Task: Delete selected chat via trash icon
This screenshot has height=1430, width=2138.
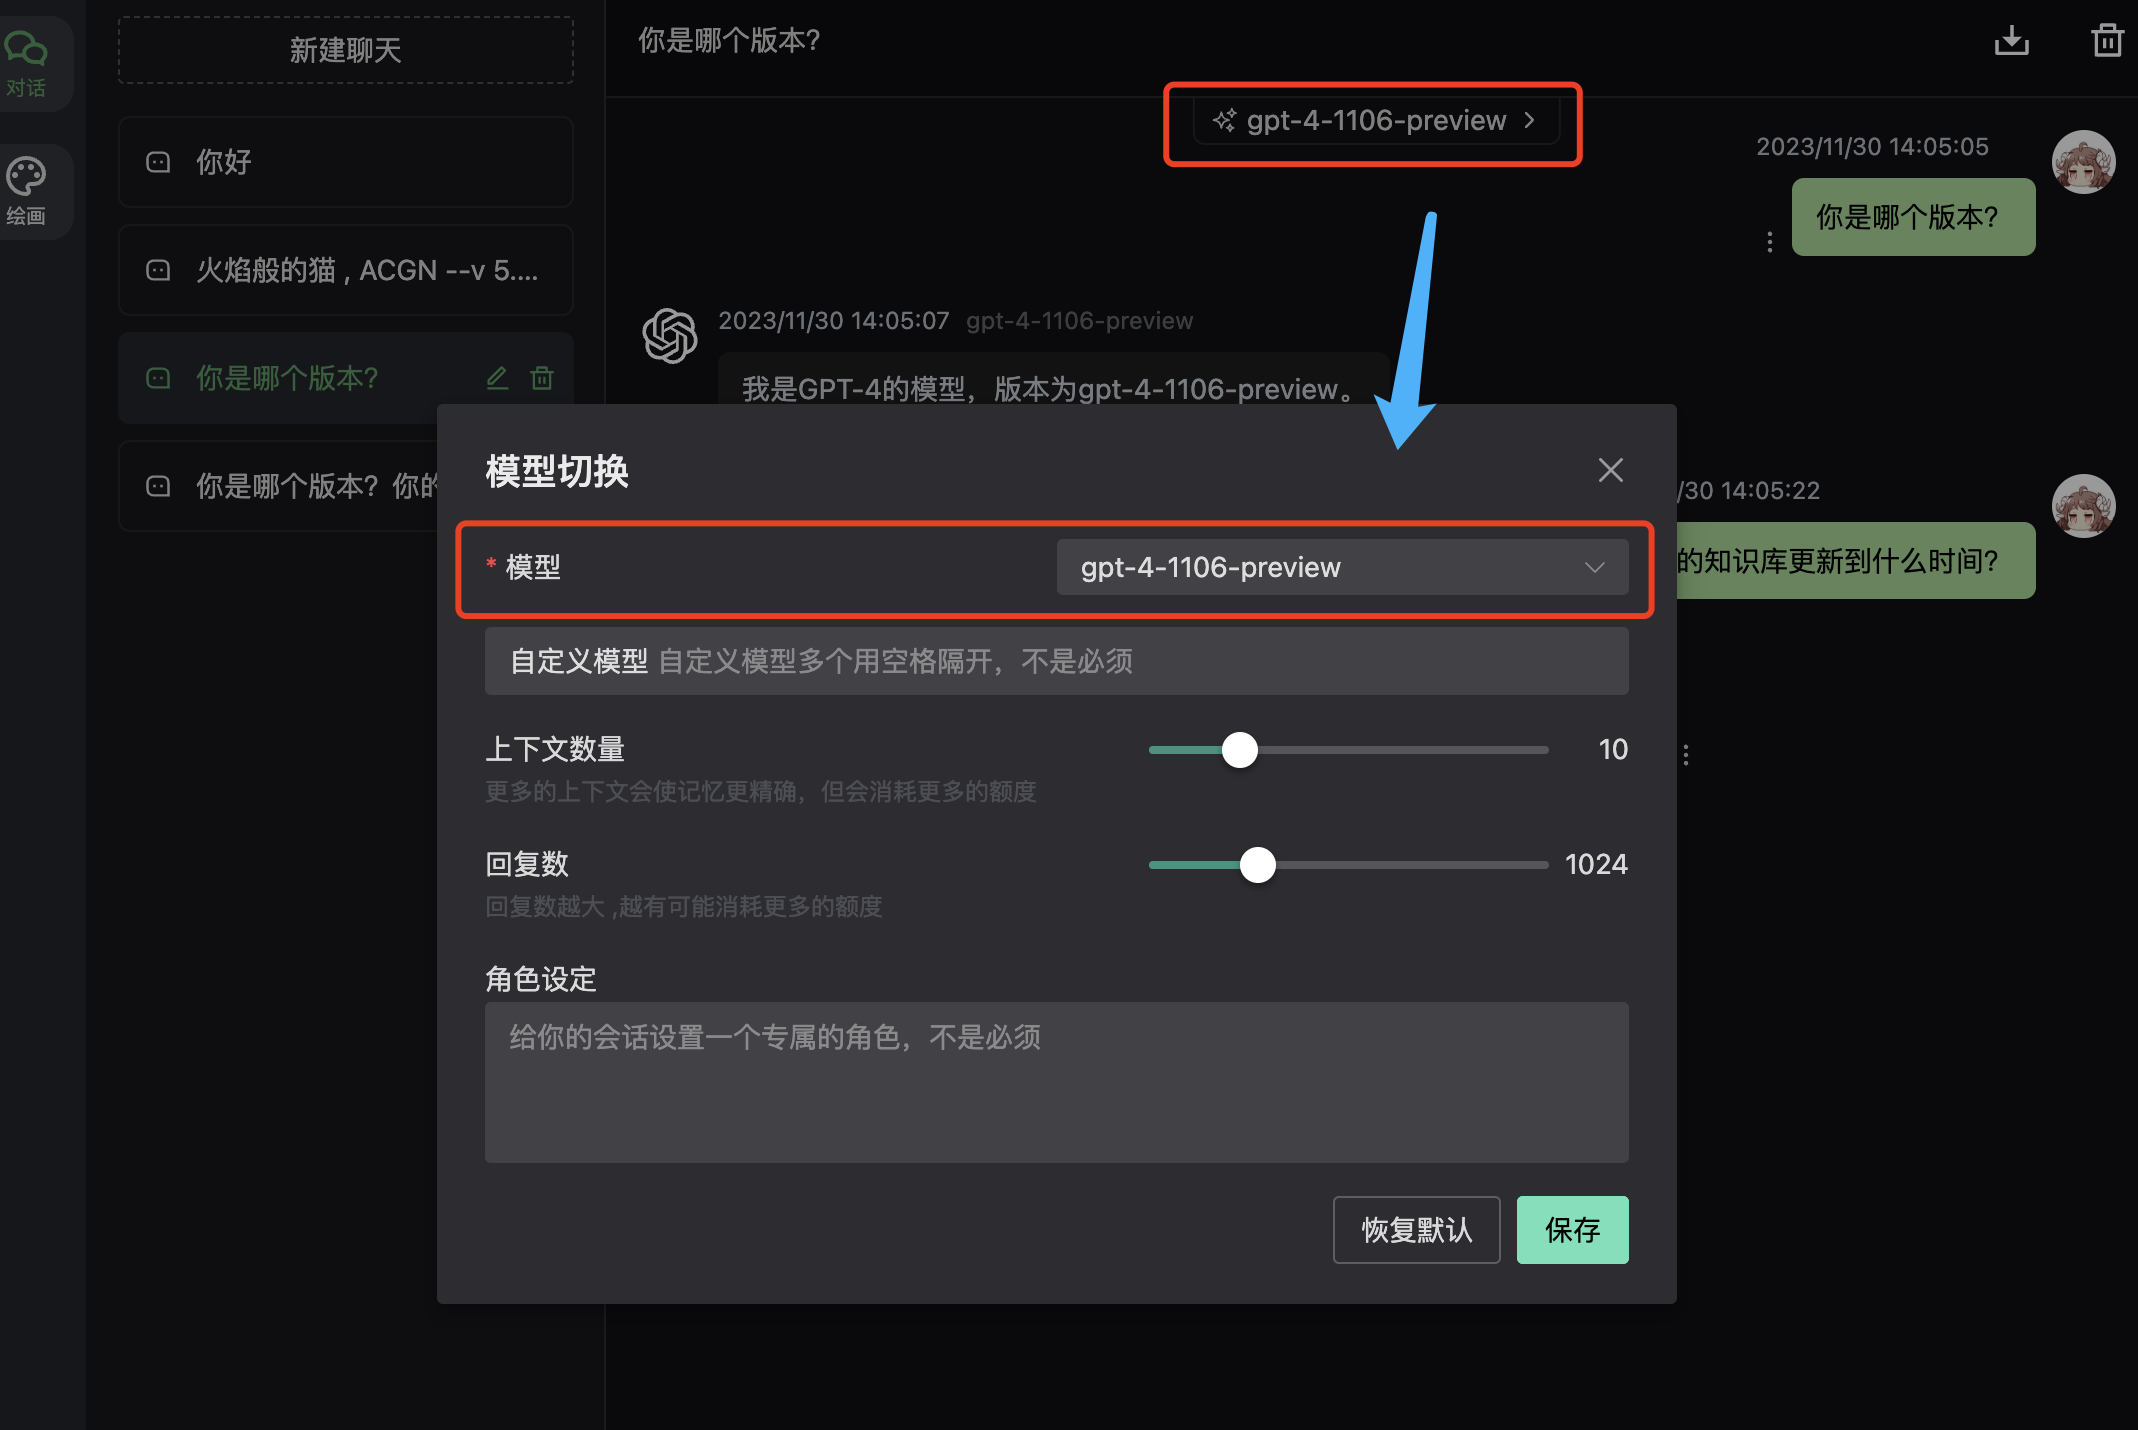Action: point(542,378)
